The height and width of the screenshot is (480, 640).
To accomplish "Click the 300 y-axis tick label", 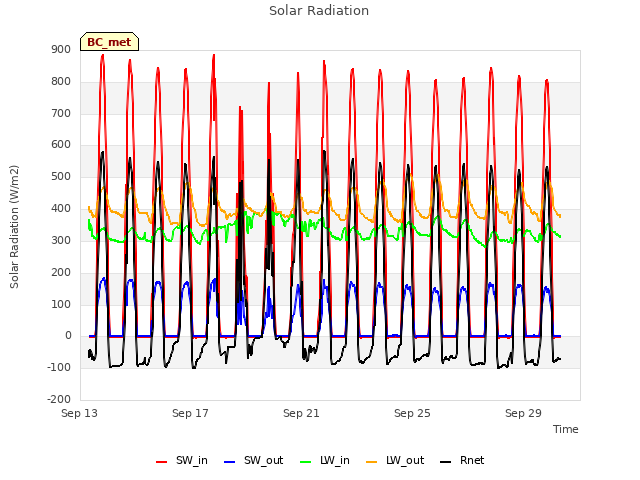I will tap(61, 240).
